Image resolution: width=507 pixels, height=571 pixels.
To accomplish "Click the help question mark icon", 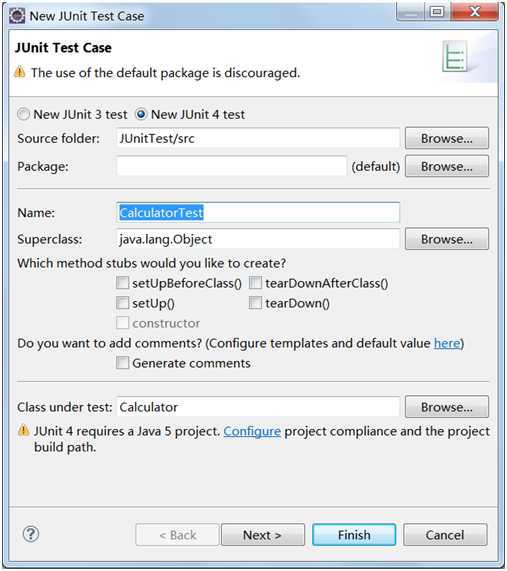I will (x=31, y=534).
